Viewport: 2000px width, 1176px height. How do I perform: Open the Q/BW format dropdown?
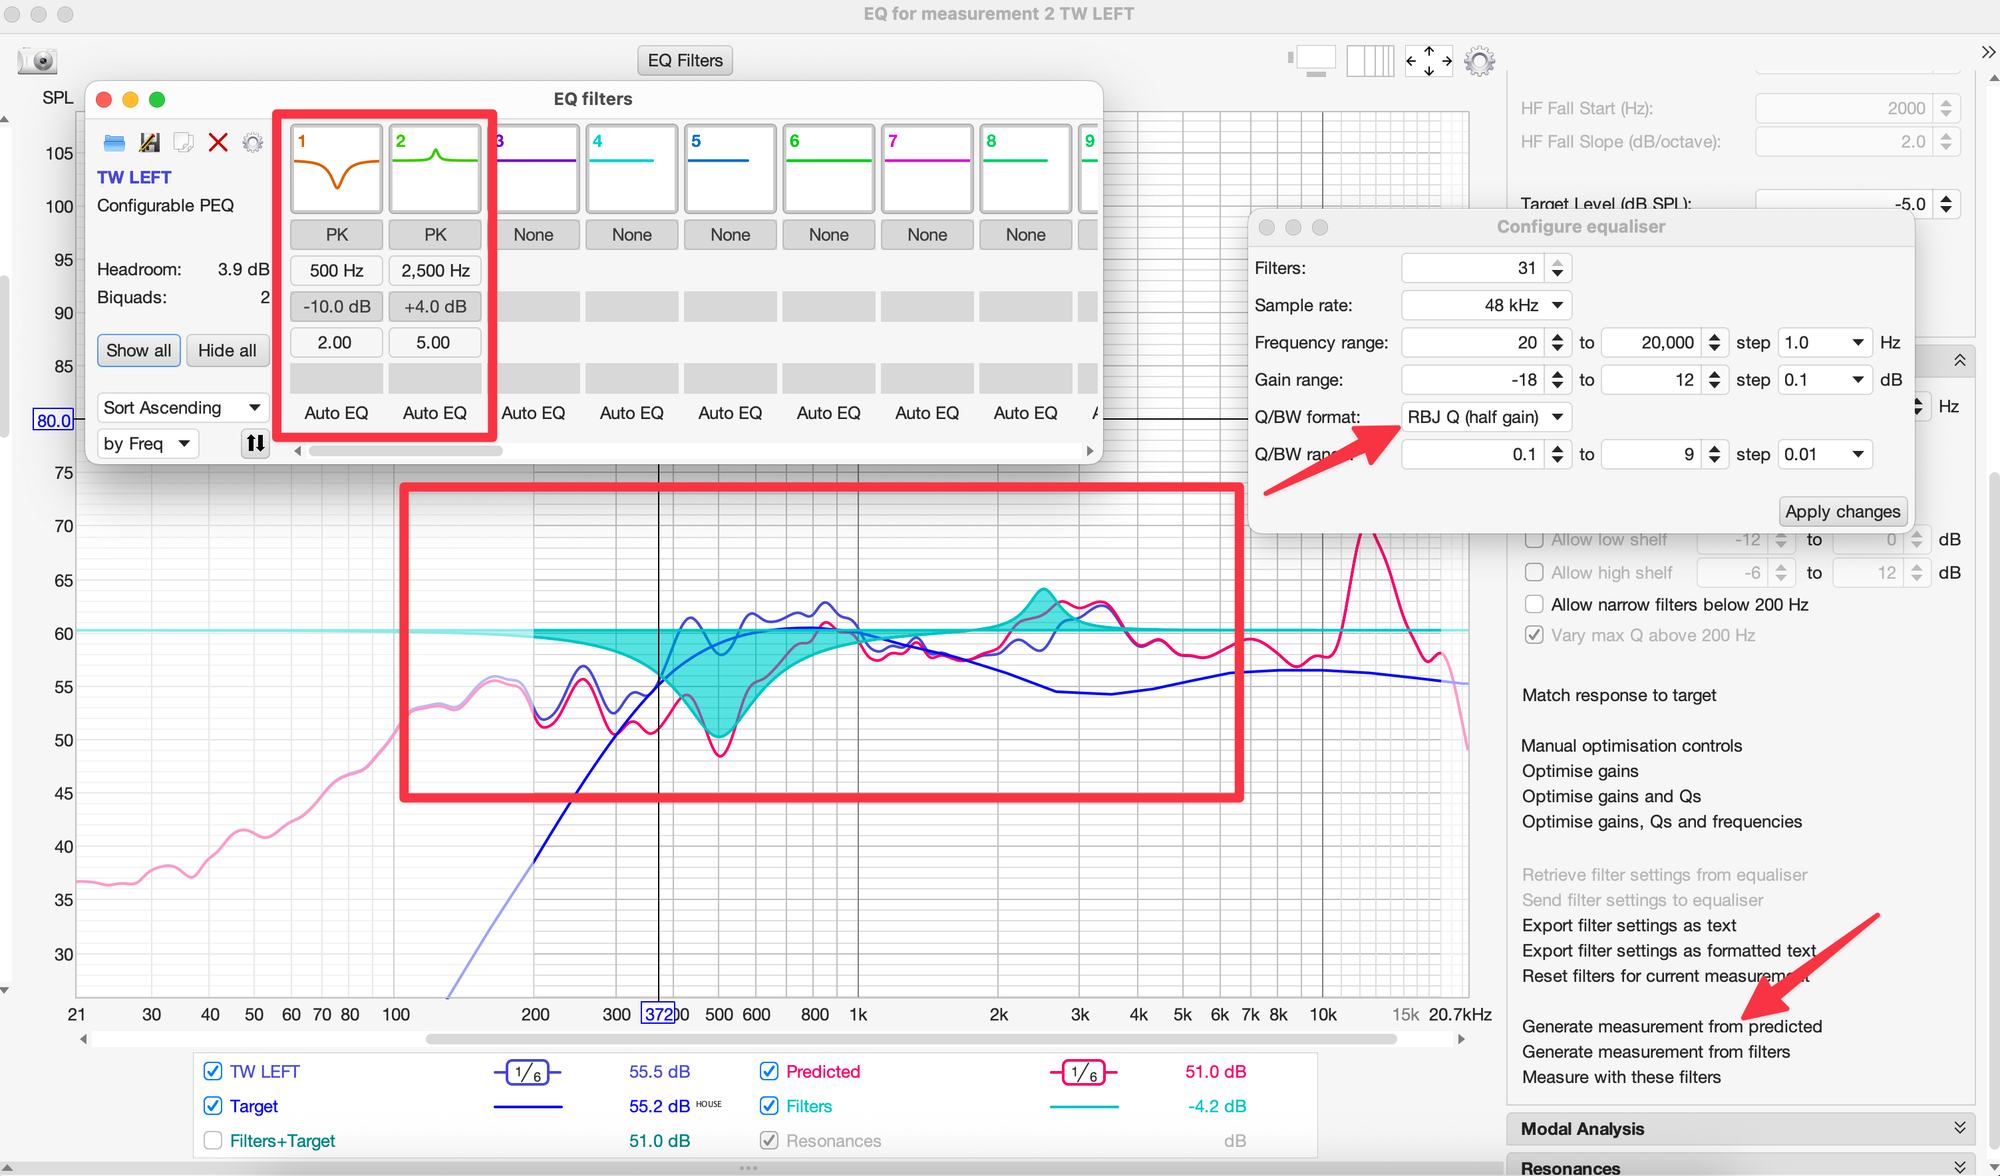[x=1485, y=417]
